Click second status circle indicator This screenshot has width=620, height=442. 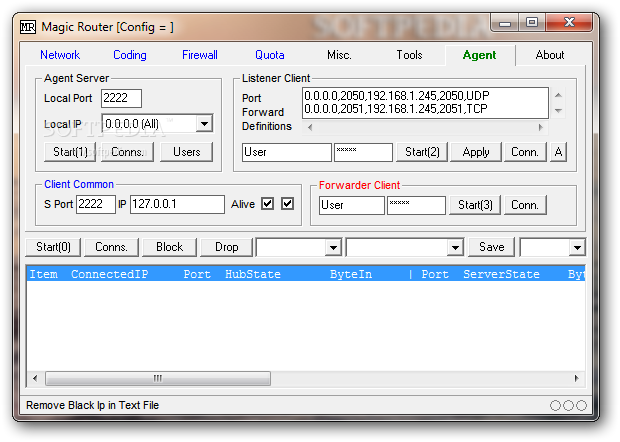coord(568,405)
